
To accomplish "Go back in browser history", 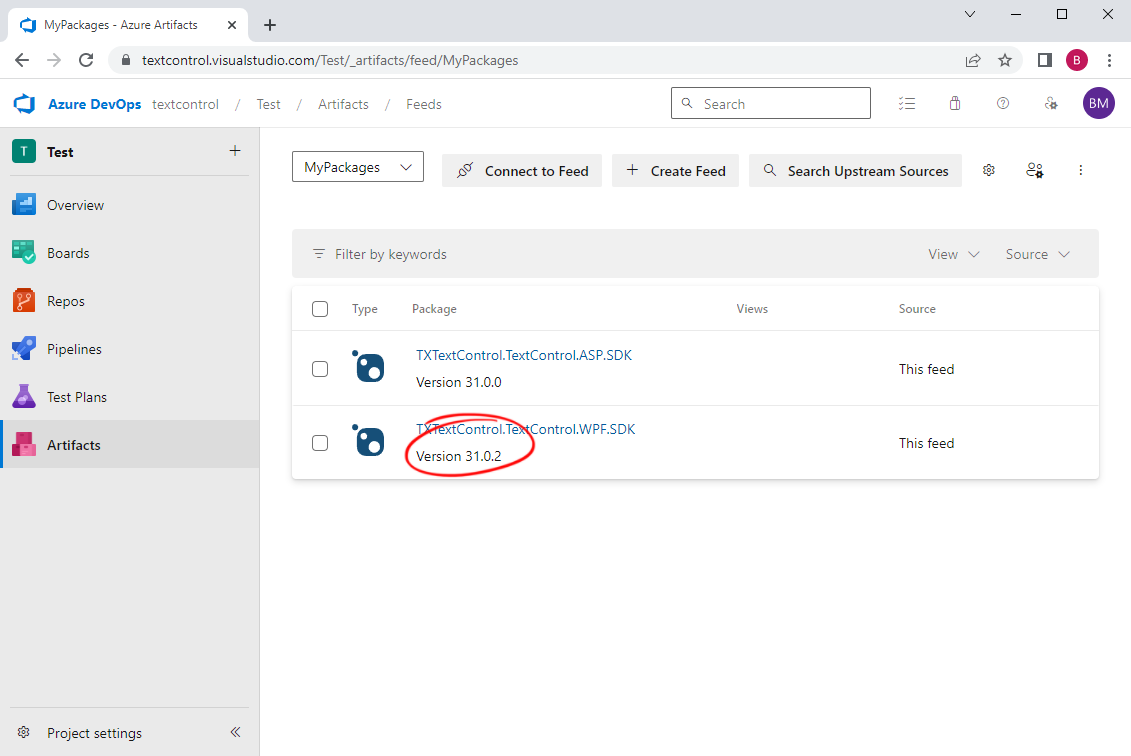I will [22, 60].
